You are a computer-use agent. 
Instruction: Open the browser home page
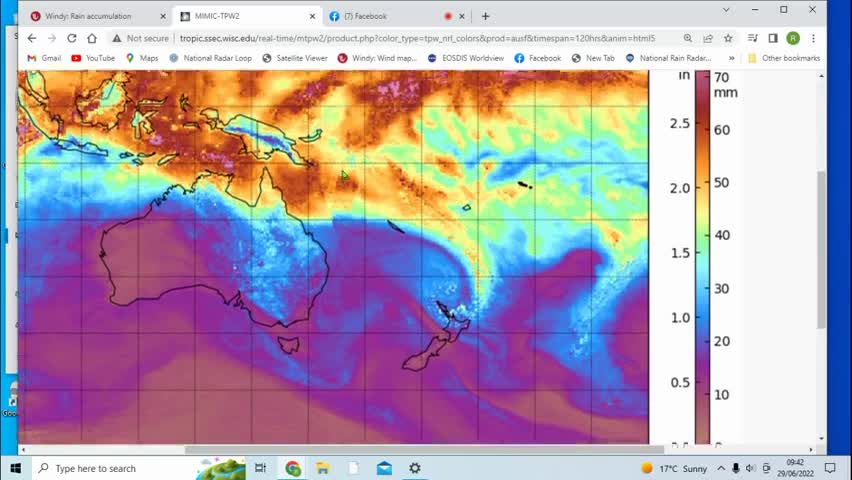click(x=92, y=38)
